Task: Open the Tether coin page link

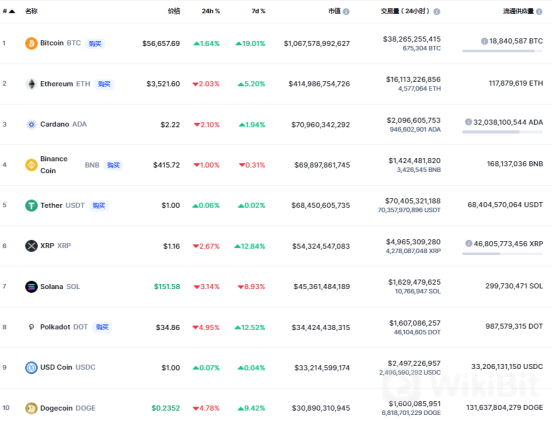Action: (x=51, y=205)
